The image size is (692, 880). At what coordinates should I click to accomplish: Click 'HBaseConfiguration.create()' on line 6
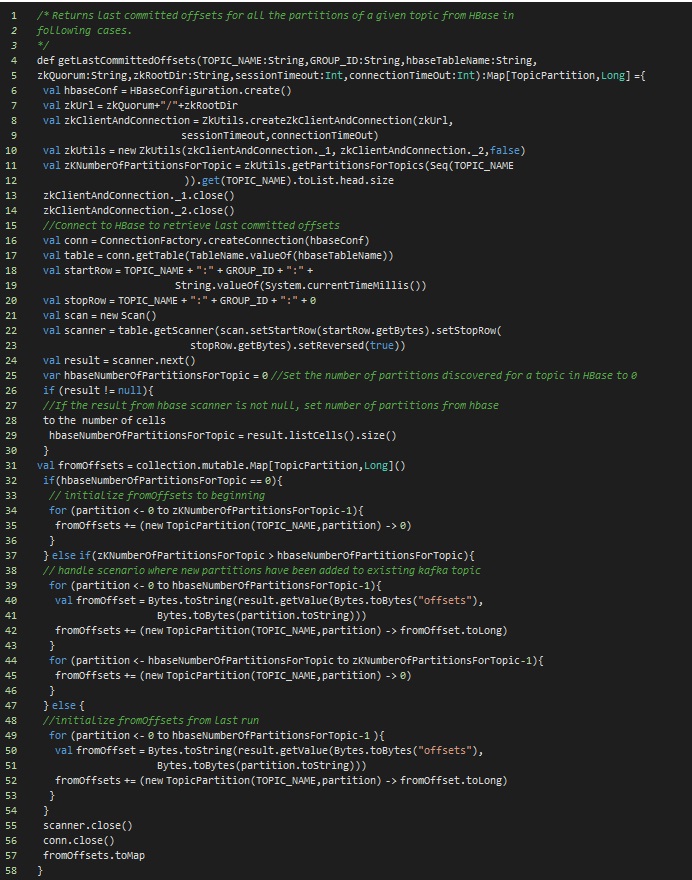tap(210, 90)
